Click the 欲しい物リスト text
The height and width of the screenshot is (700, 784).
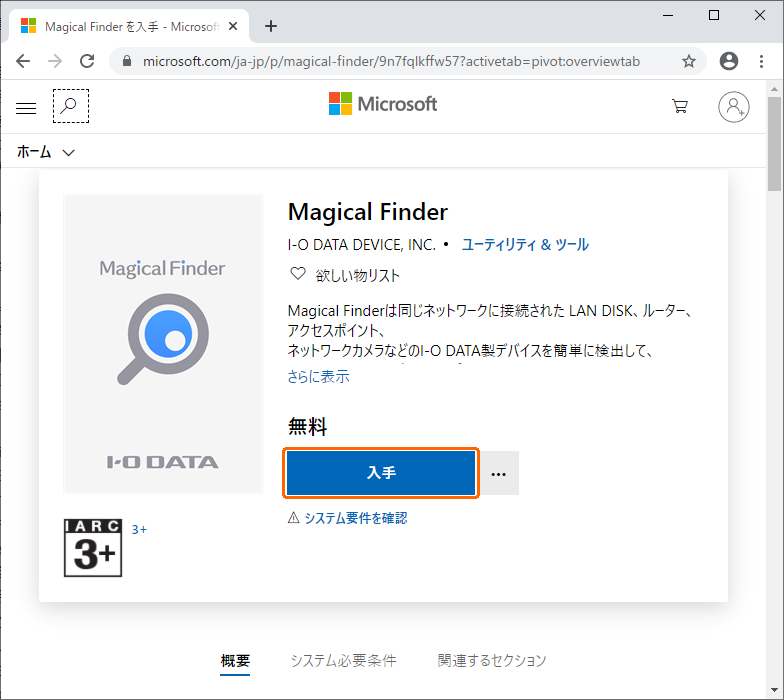coord(358,275)
